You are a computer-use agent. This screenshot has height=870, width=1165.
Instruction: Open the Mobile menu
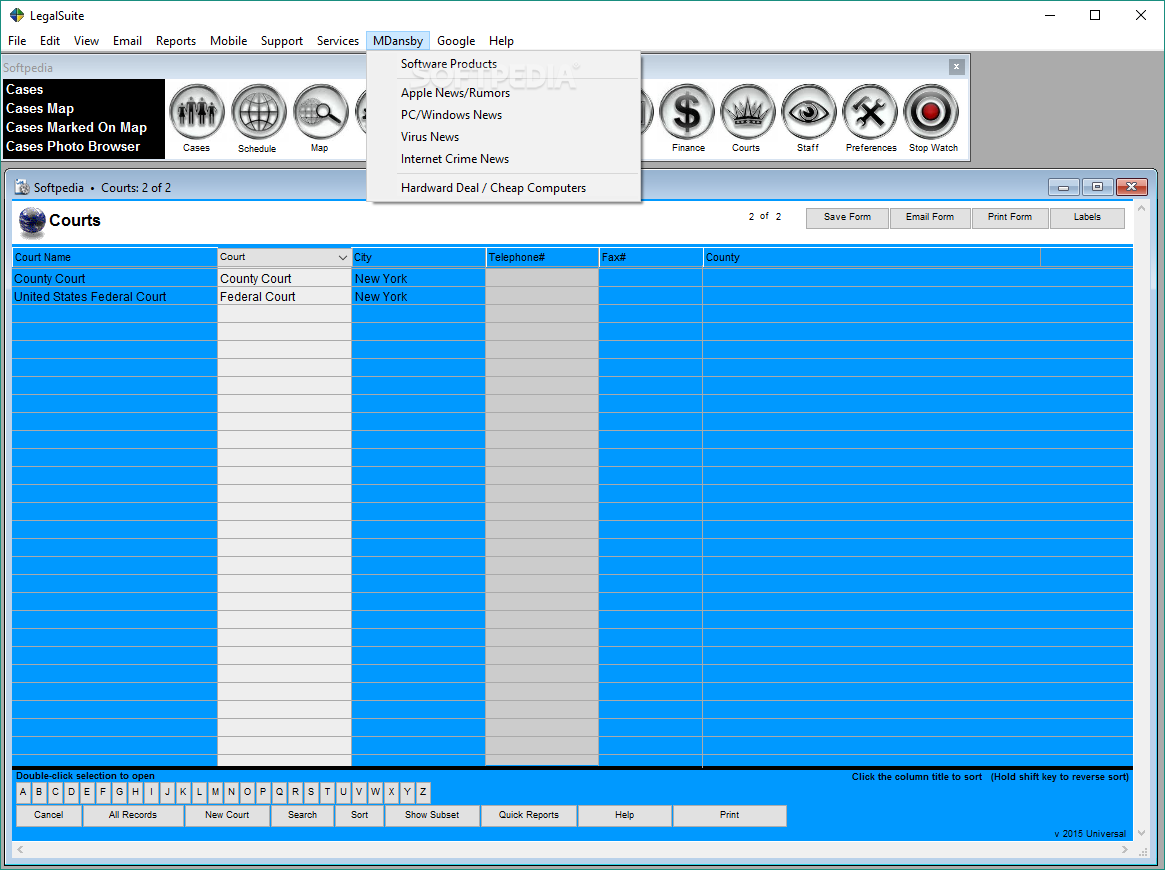pyautogui.click(x=228, y=41)
